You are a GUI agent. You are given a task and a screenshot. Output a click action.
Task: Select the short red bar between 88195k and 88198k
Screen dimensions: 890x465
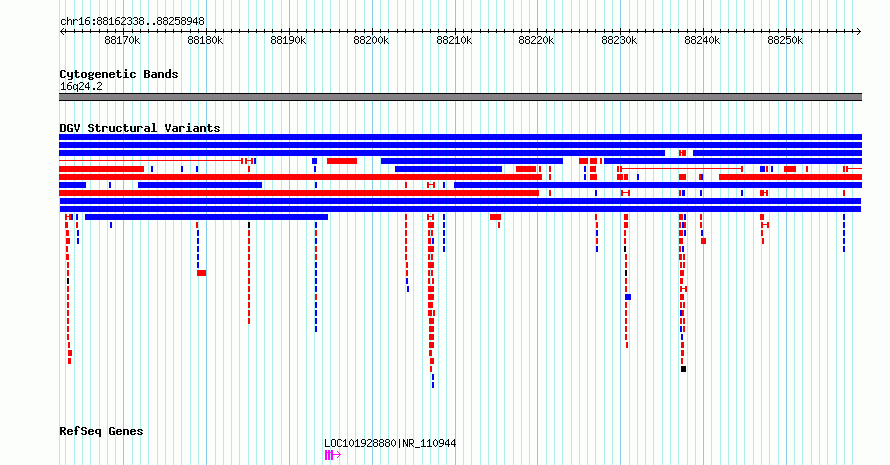pos(342,161)
